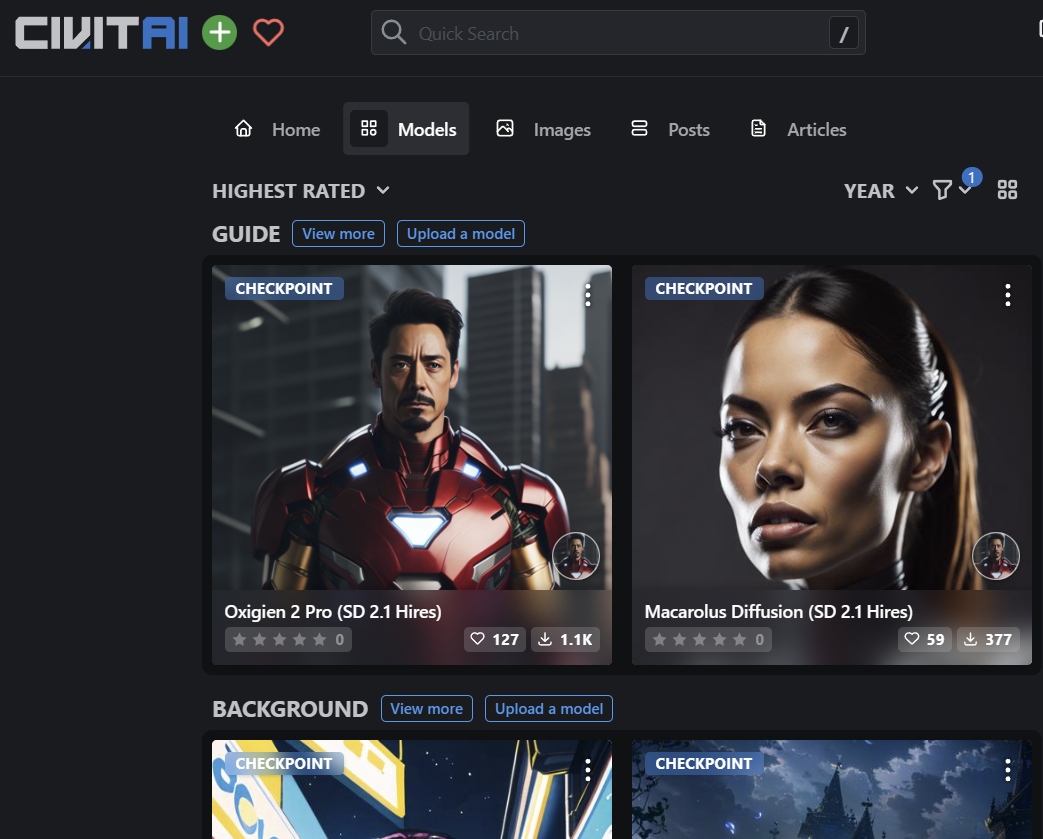Open the grid layout view icon
This screenshot has height=839, width=1043.
1007,190
